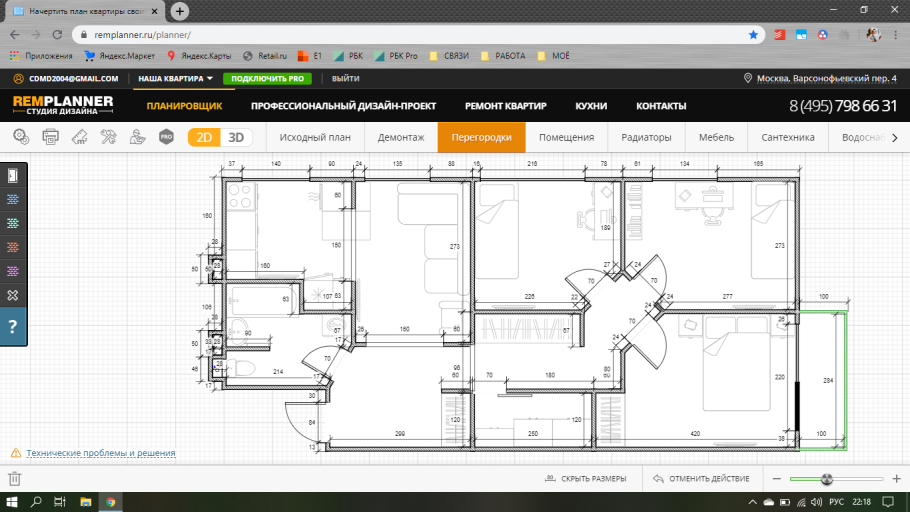Image resolution: width=910 pixels, height=512 pixels.
Task: Select the area measurement ruler icon
Action: (x=80, y=137)
